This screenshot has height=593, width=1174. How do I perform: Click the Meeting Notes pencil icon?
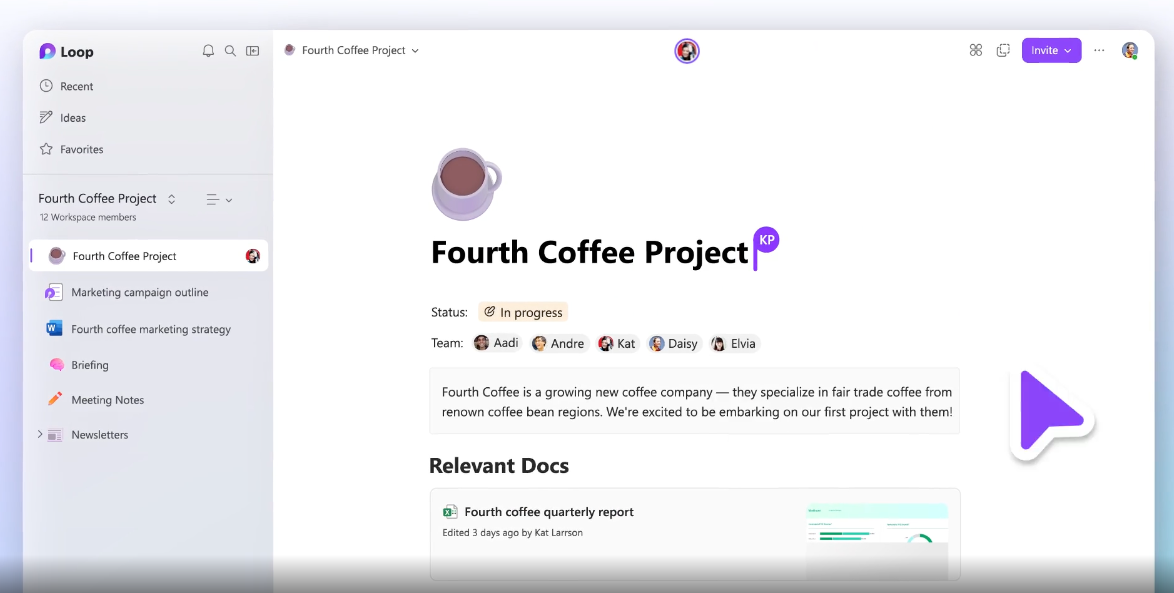click(x=55, y=399)
